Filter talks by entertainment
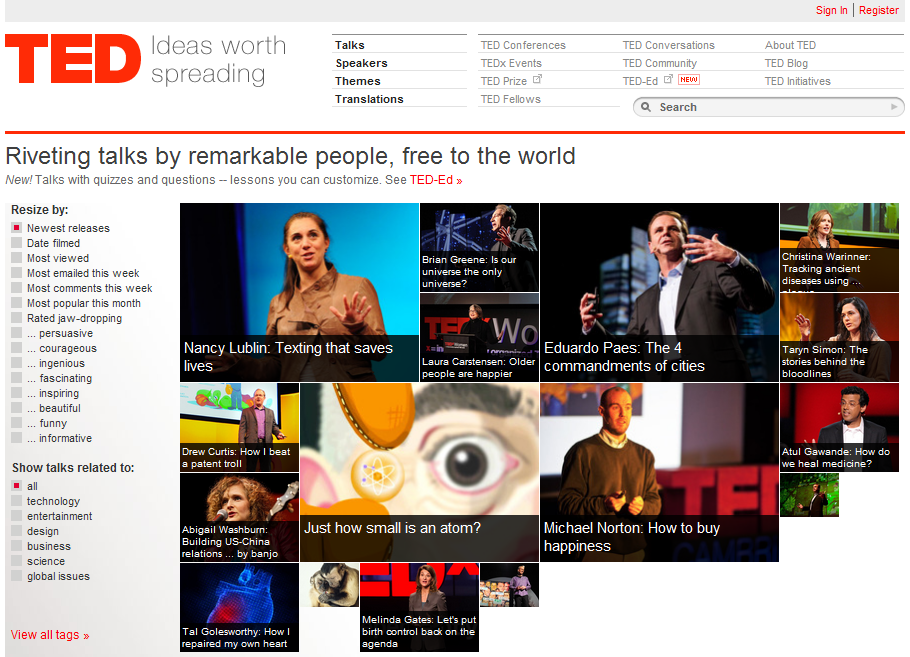The width and height of the screenshot is (910, 657). coord(16,516)
